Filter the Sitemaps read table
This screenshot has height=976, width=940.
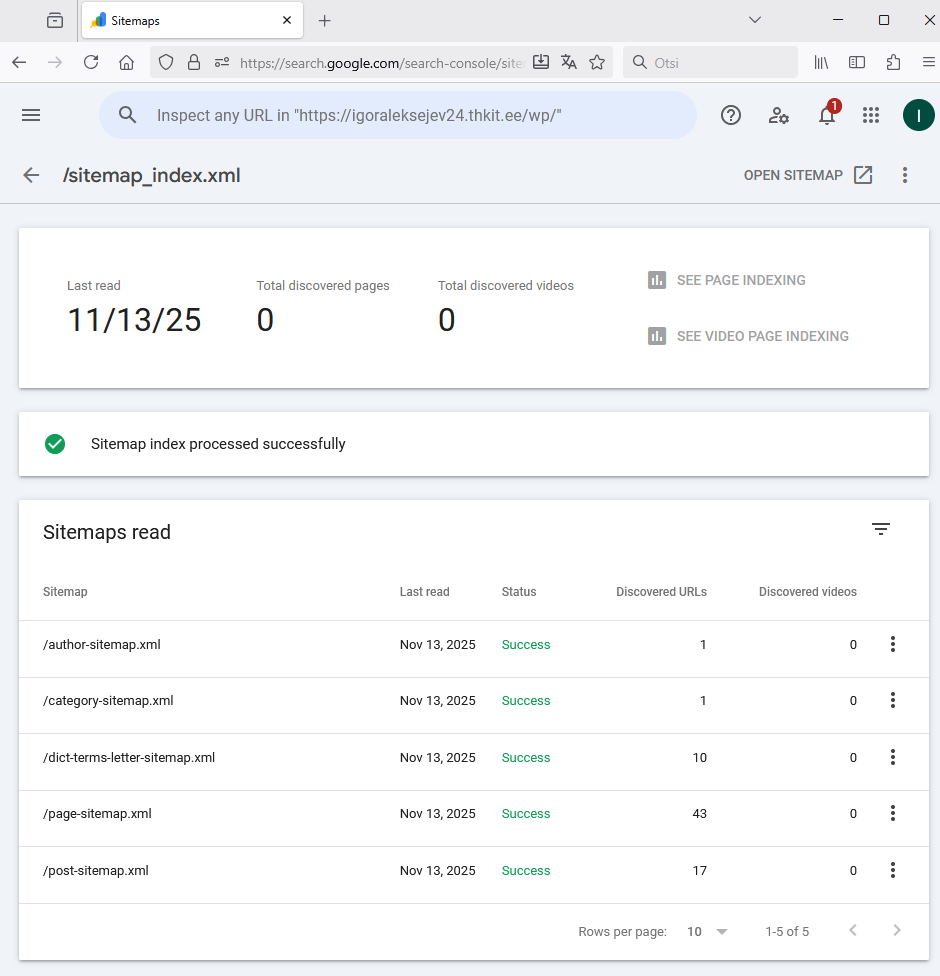pos(881,529)
